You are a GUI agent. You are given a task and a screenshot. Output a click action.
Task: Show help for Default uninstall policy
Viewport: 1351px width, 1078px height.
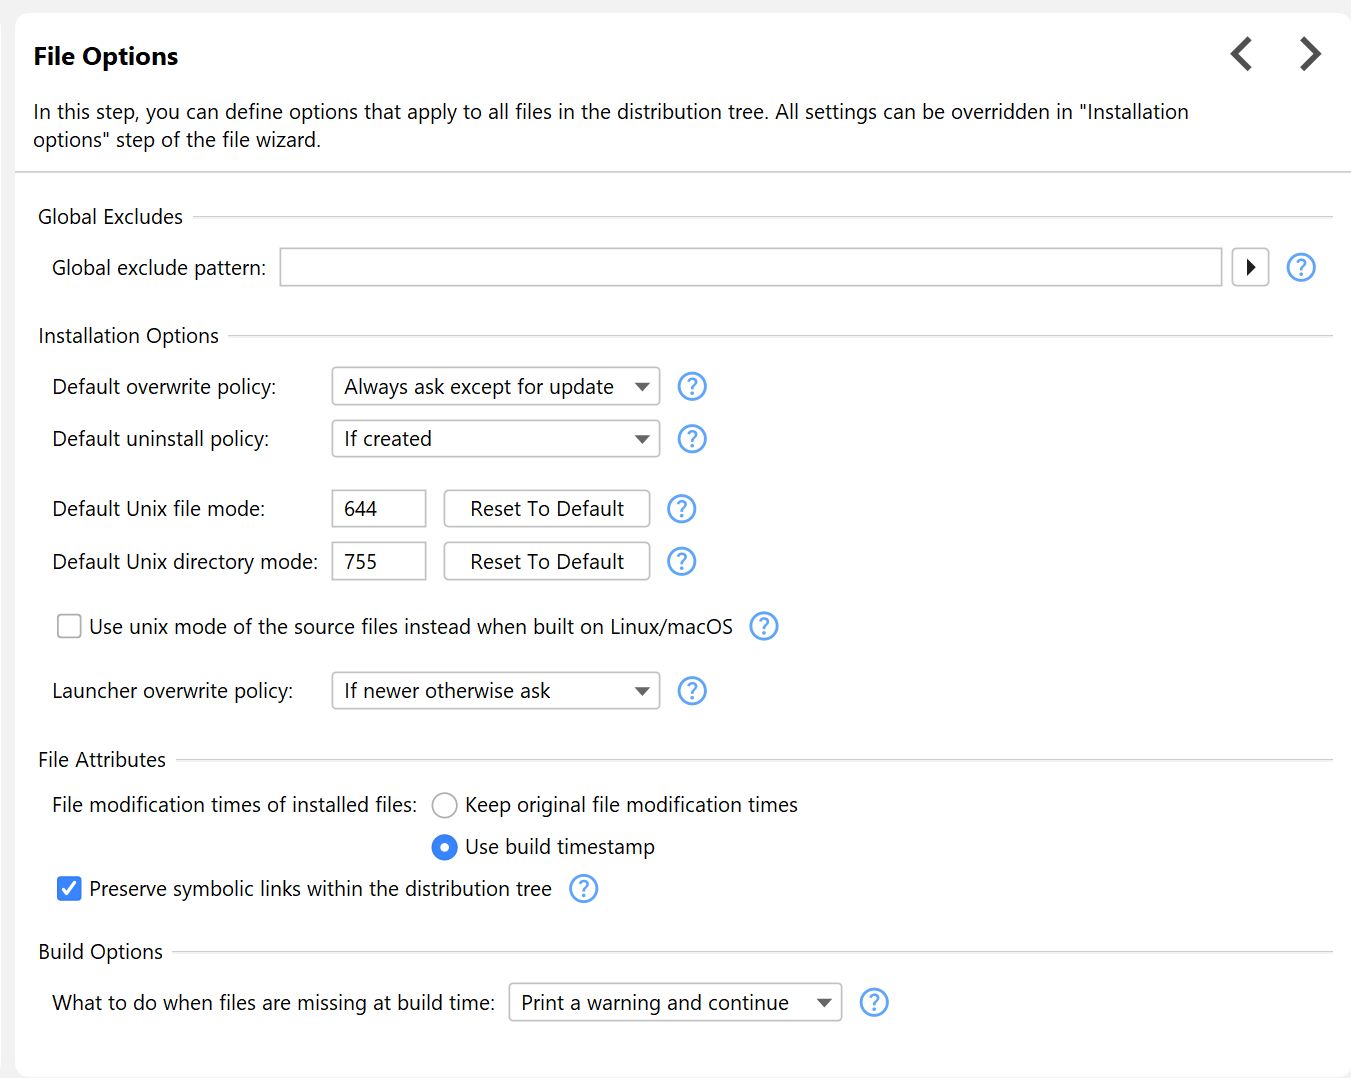692,439
